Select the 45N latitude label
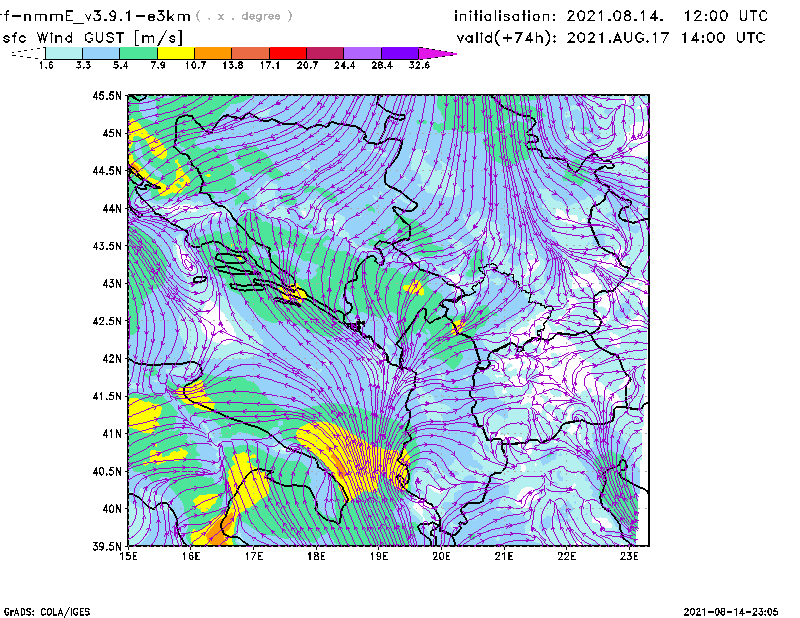This screenshot has width=800, height=618. [112, 133]
